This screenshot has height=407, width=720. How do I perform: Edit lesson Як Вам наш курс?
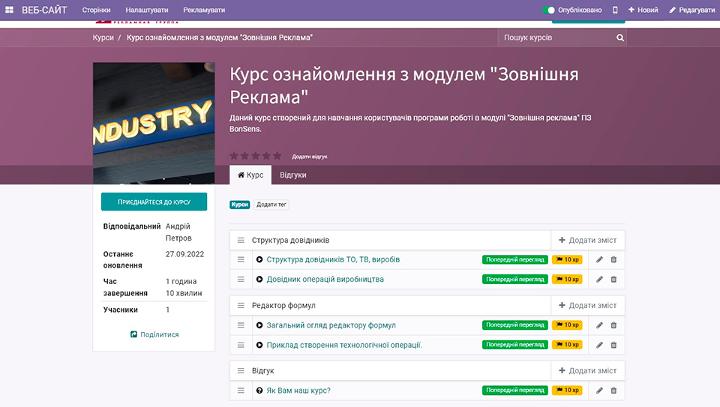599,390
